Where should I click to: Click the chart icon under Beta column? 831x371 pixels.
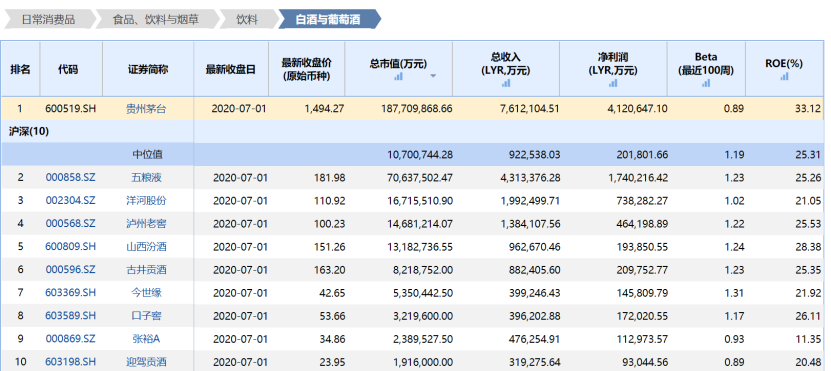[x=706, y=83]
